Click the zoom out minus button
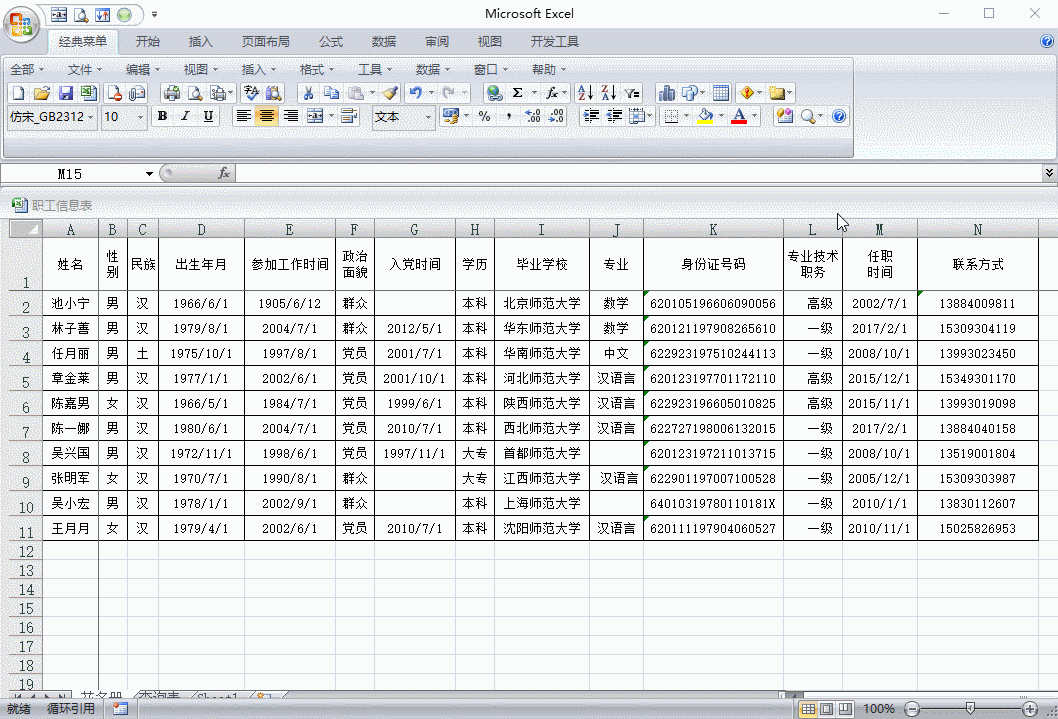 (912, 709)
